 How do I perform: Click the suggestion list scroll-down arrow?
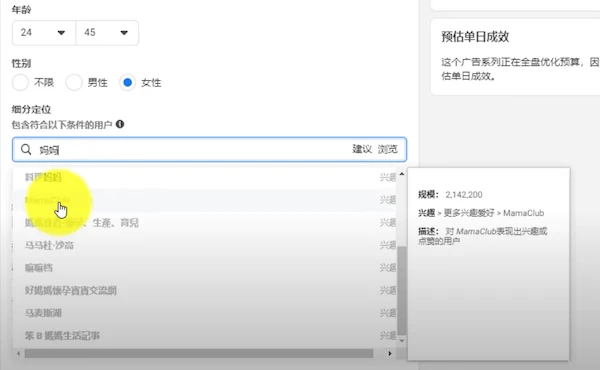401,341
